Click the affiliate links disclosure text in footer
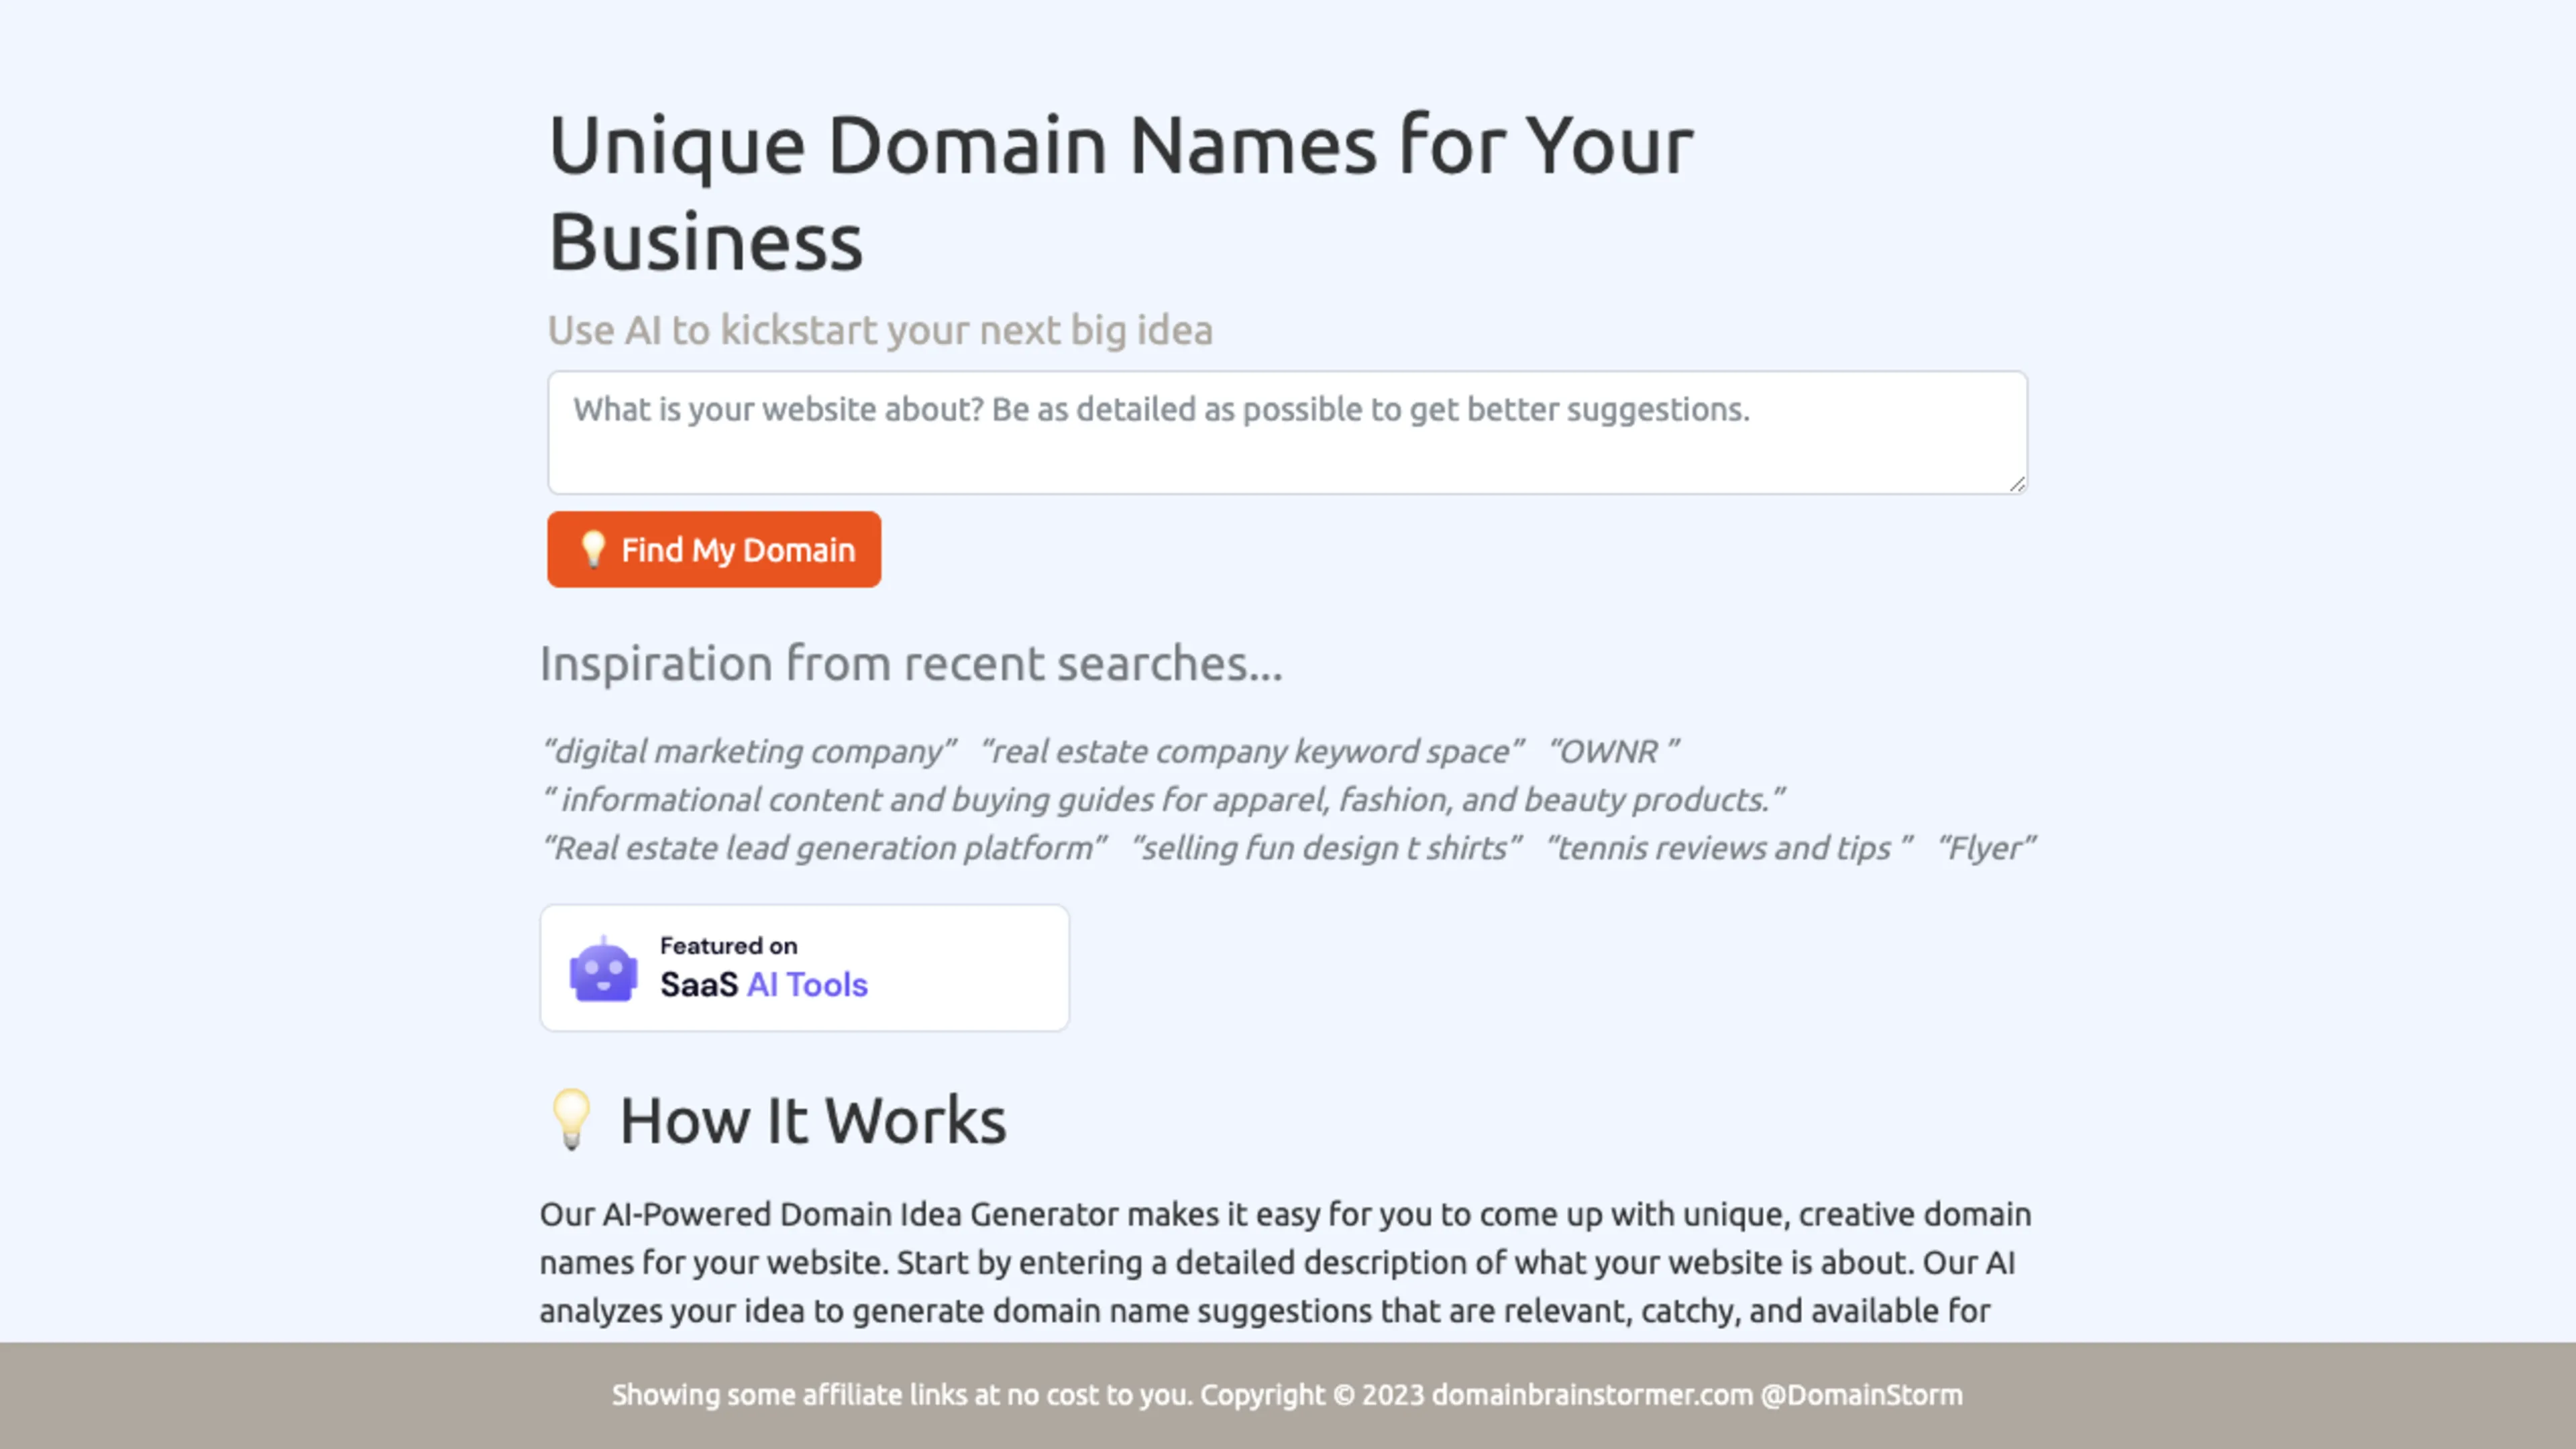The width and height of the screenshot is (2576, 1449). click(902, 1394)
